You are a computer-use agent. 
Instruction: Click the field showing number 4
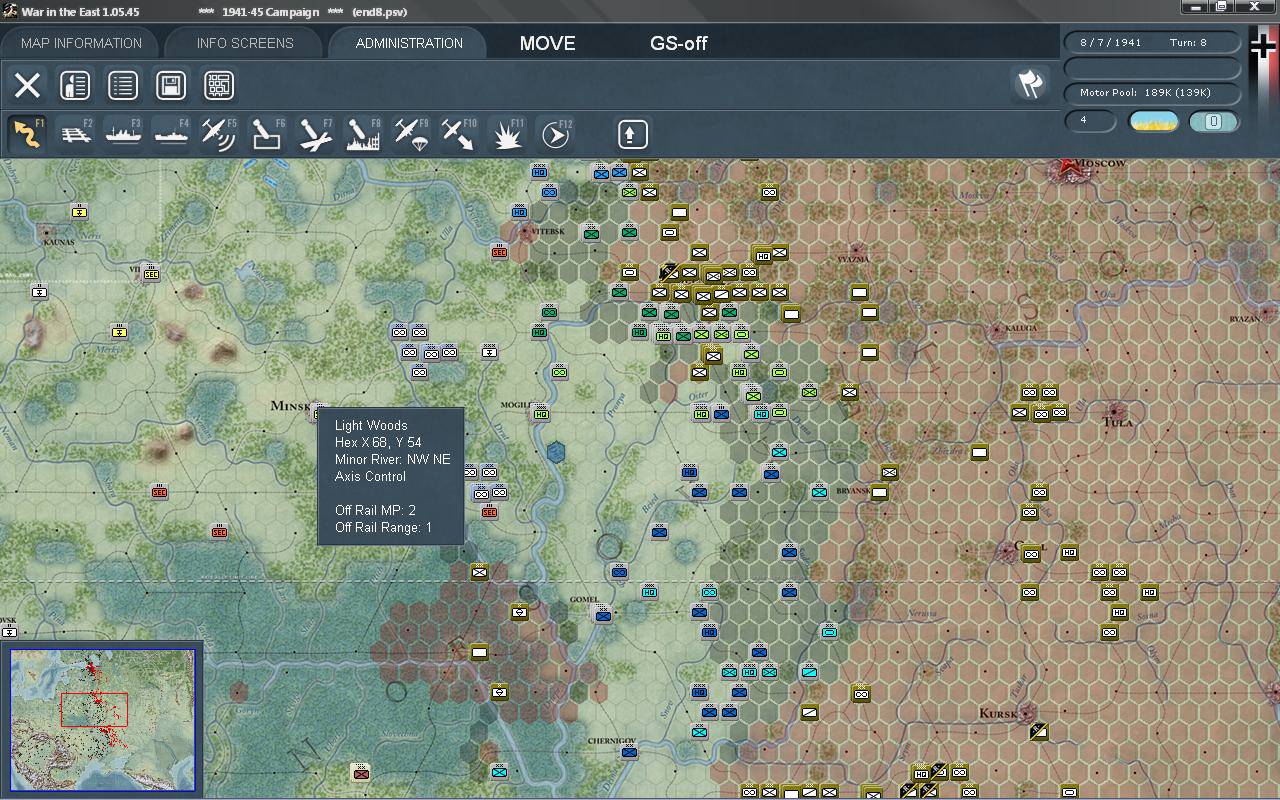click(x=1090, y=122)
